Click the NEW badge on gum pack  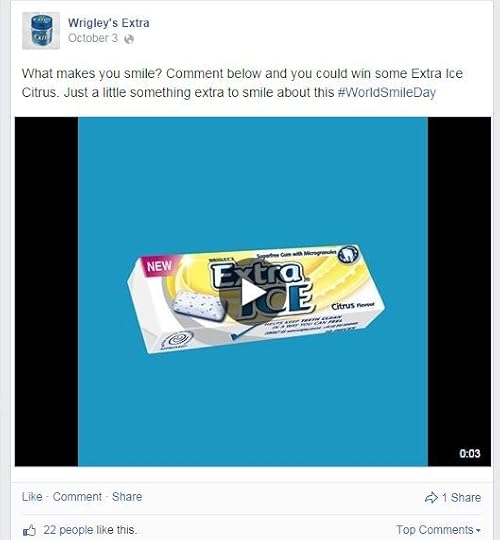click(159, 266)
